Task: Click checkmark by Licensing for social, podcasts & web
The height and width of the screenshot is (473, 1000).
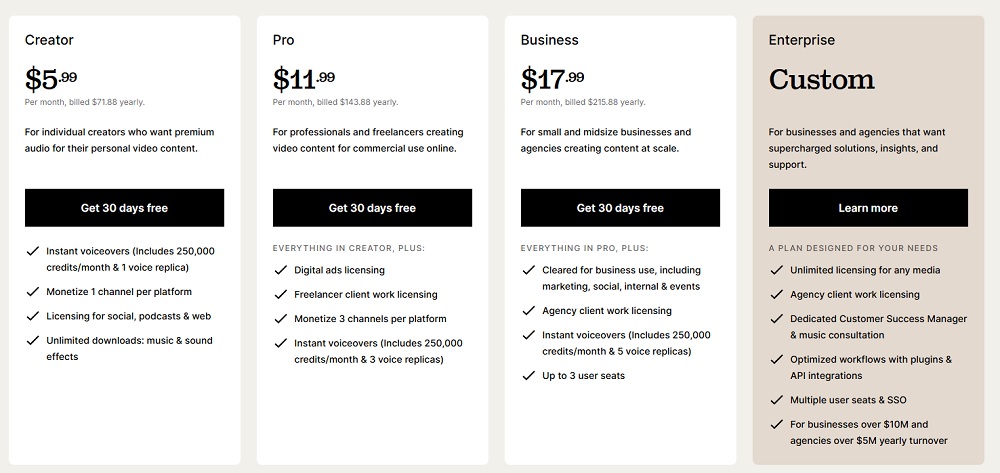Action: pyautogui.click(x=33, y=316)
